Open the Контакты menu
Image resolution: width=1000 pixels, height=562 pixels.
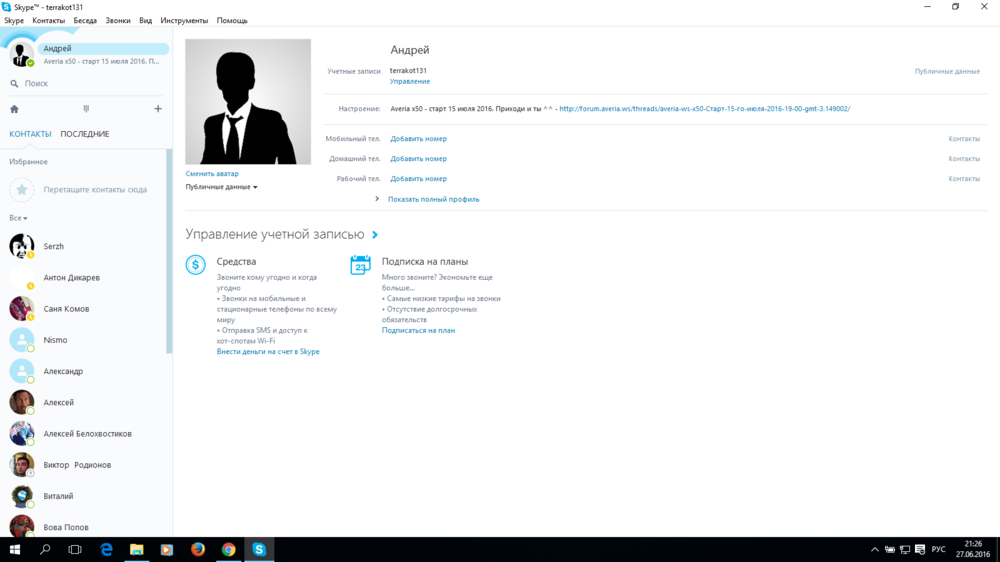(48, 20)
